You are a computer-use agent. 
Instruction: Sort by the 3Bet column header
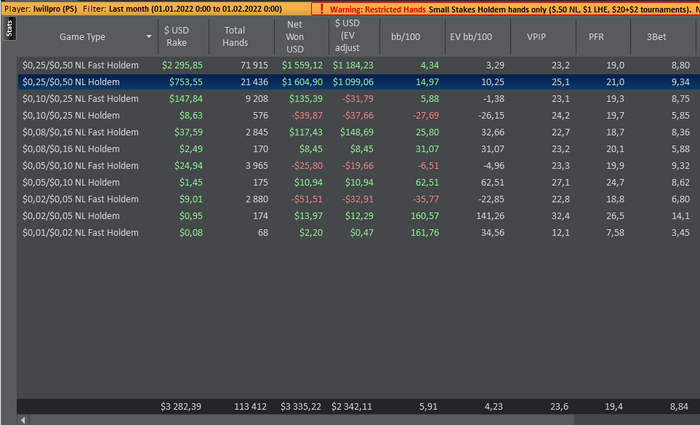(656, 37)
